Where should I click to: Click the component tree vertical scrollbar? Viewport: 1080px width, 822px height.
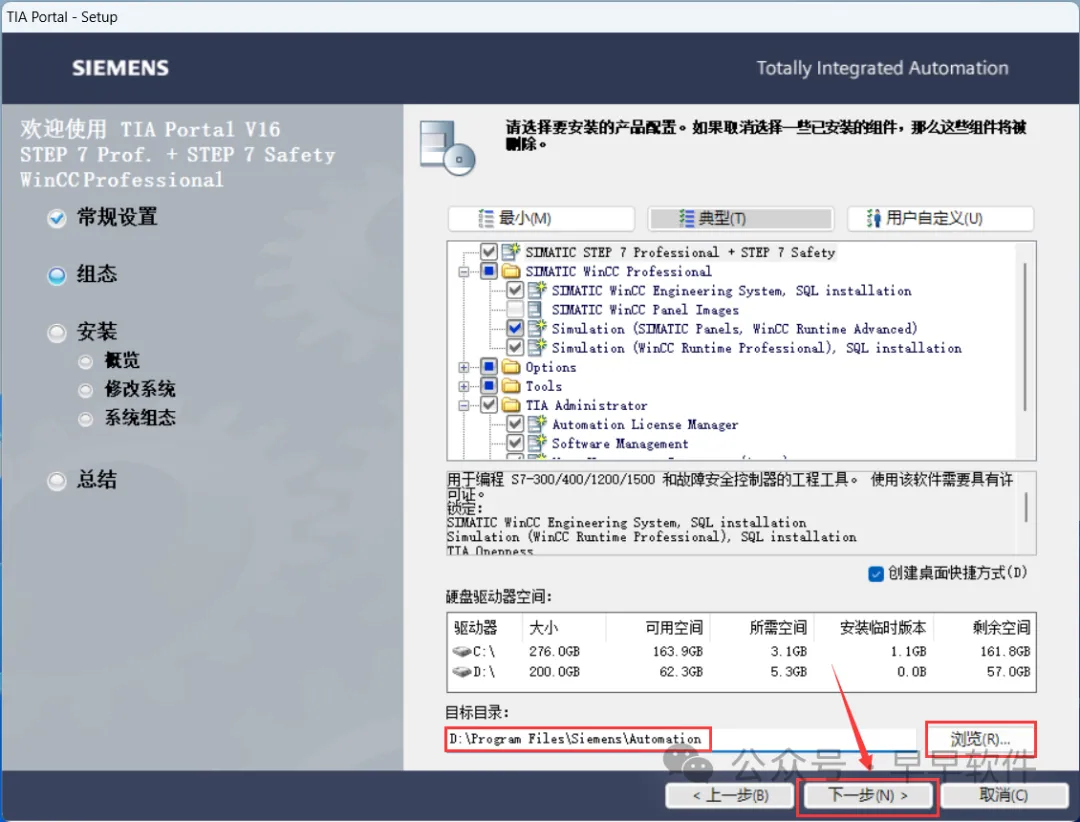click(x=1025, y=336)
